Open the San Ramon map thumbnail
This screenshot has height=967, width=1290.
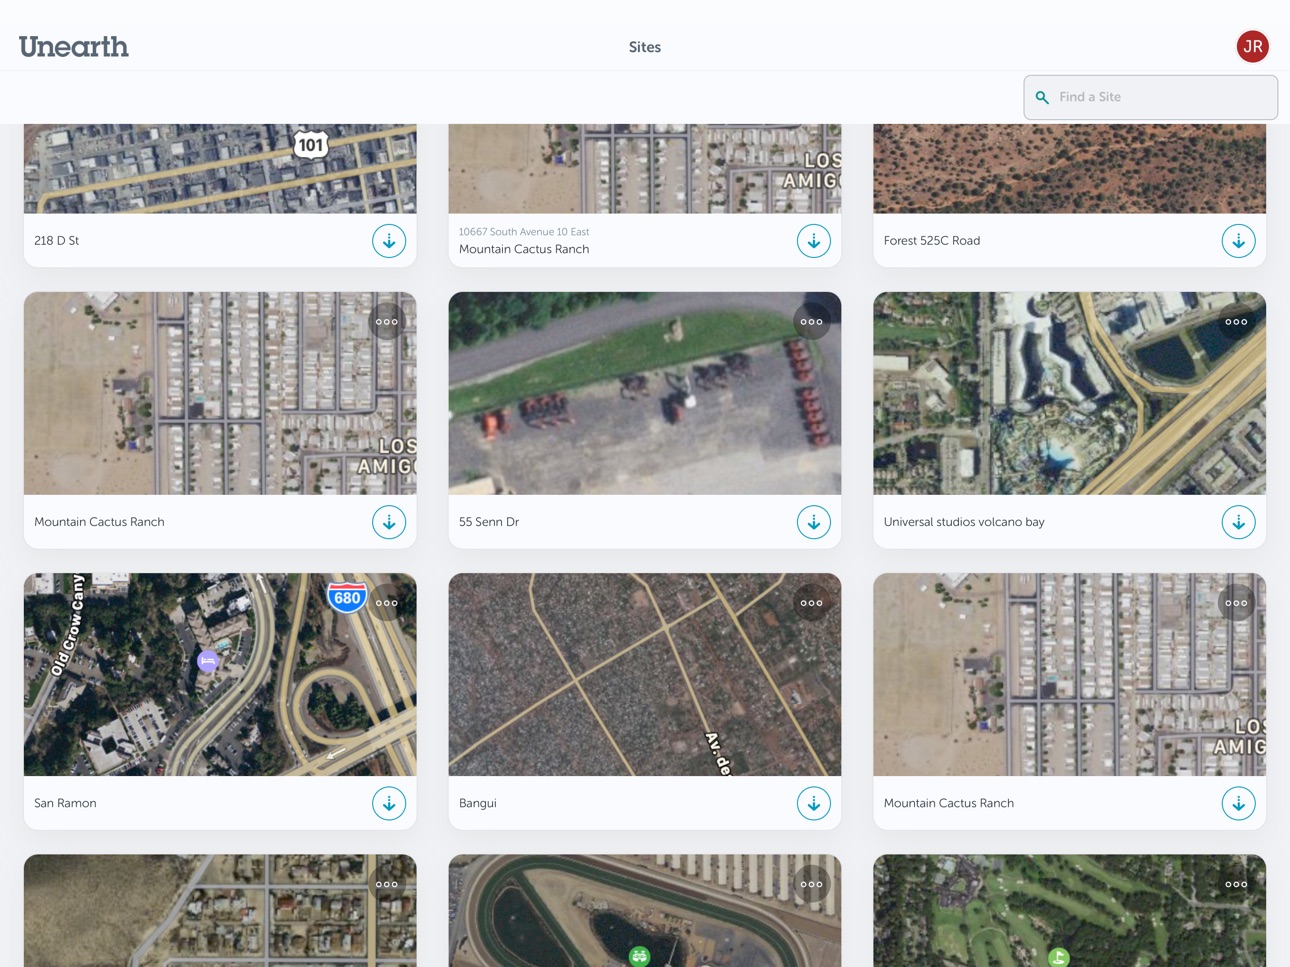click(x=220, y=674)
